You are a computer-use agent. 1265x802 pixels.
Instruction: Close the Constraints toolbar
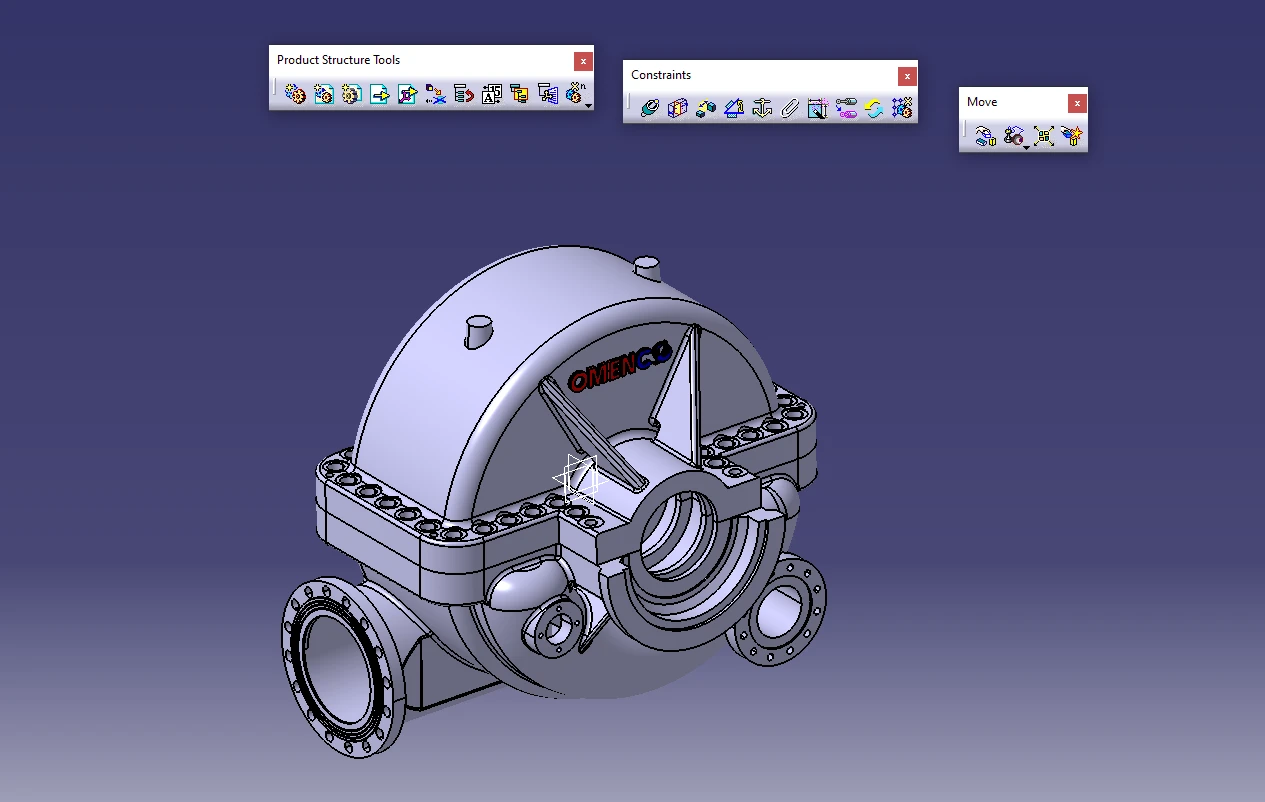point(906,76)
